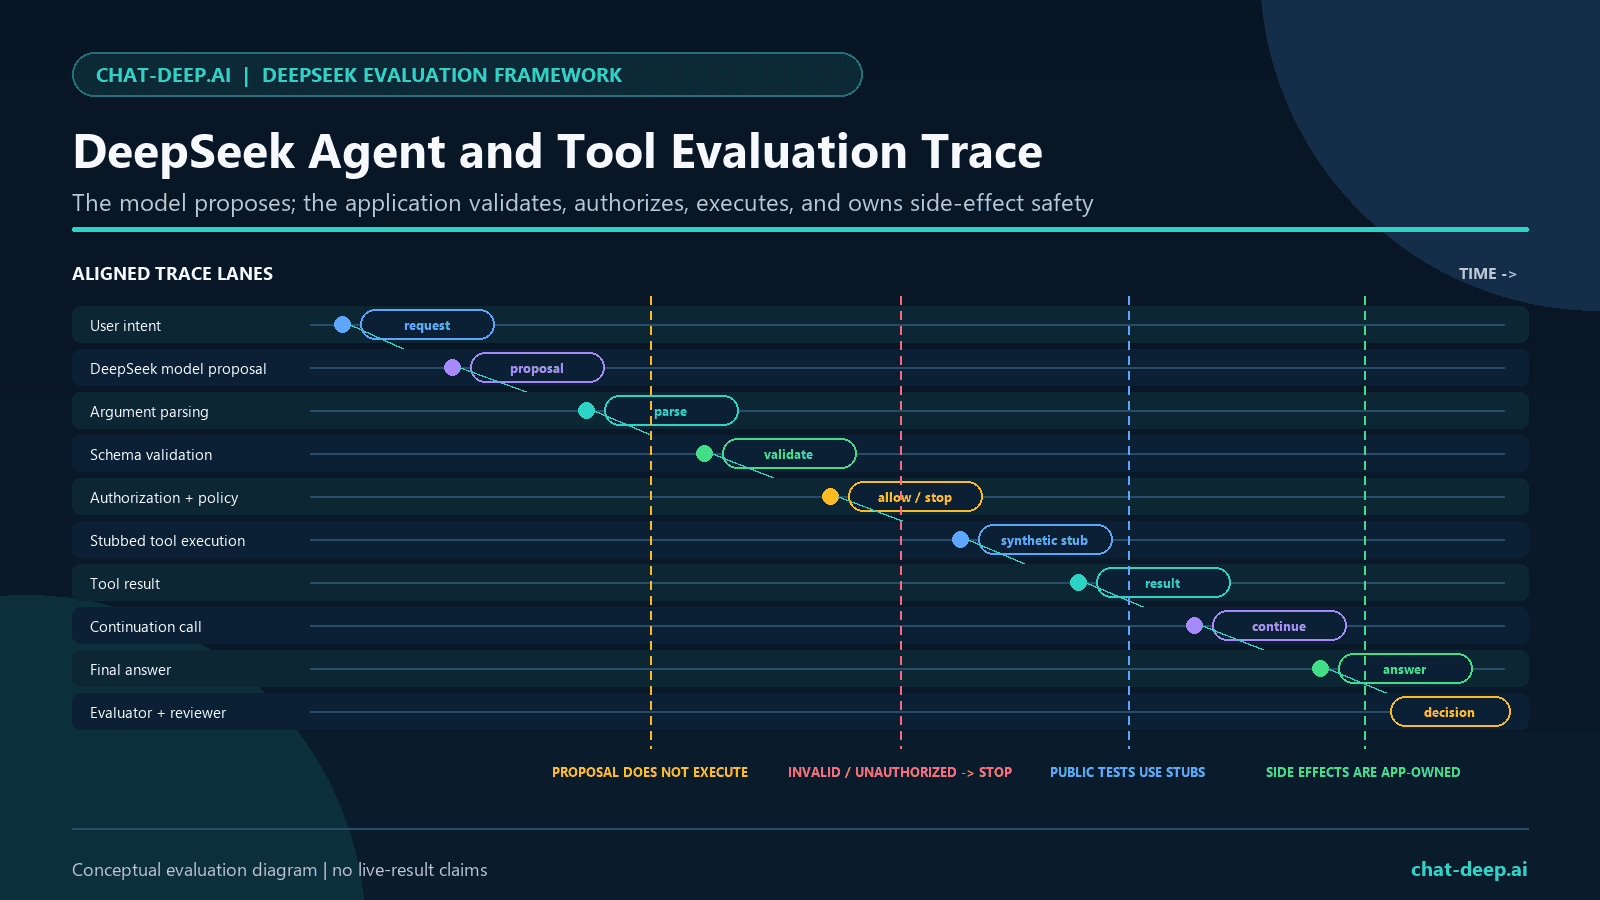
Task: Select the 'result' pill
Action: 1163,583
